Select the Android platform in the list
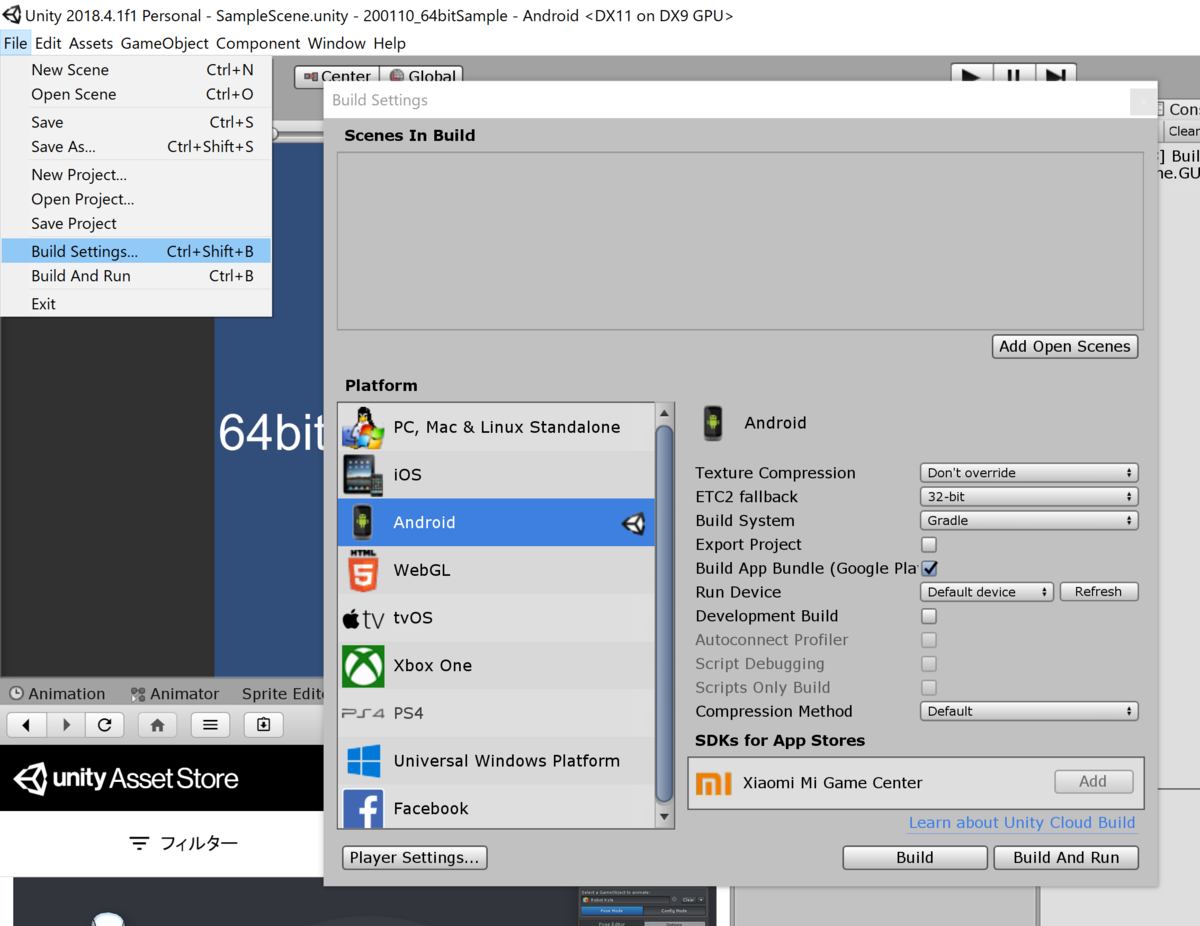 (496, 522)
